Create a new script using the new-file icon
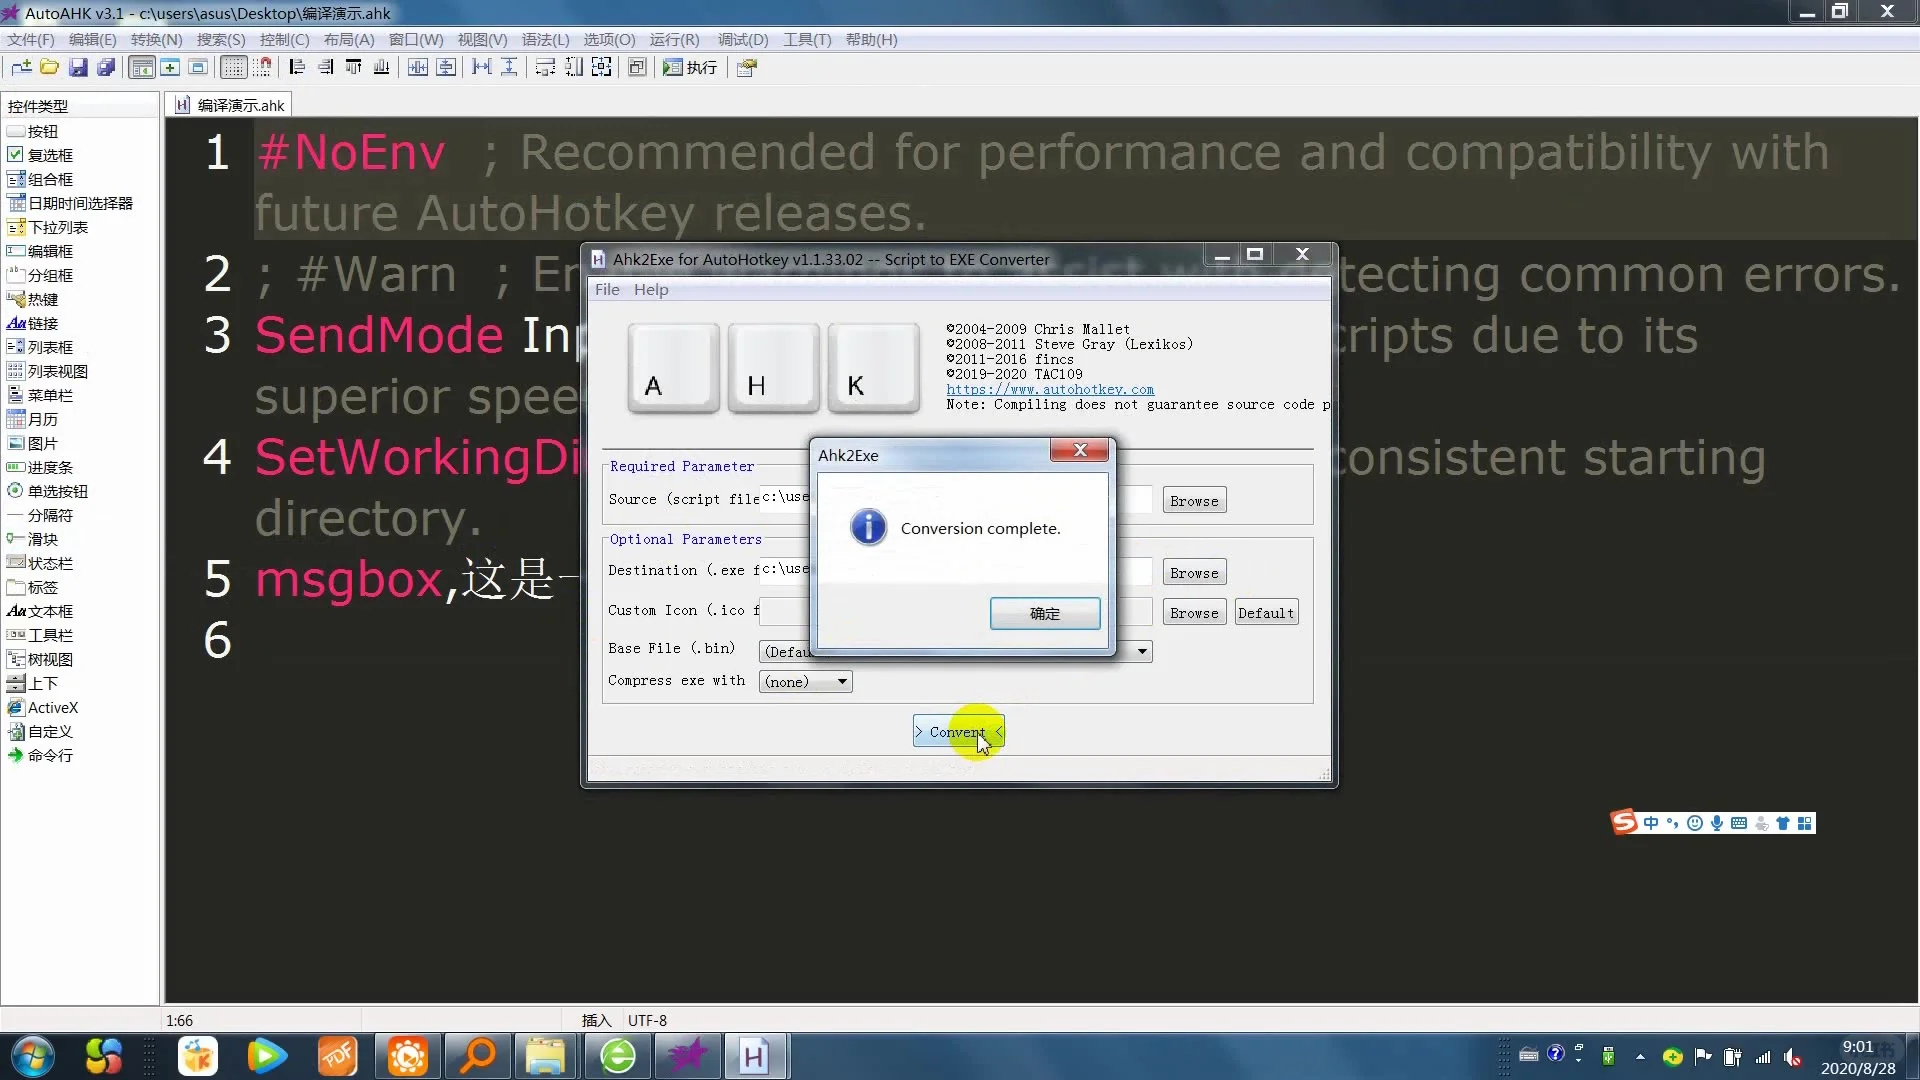 [x=21, y=67]
